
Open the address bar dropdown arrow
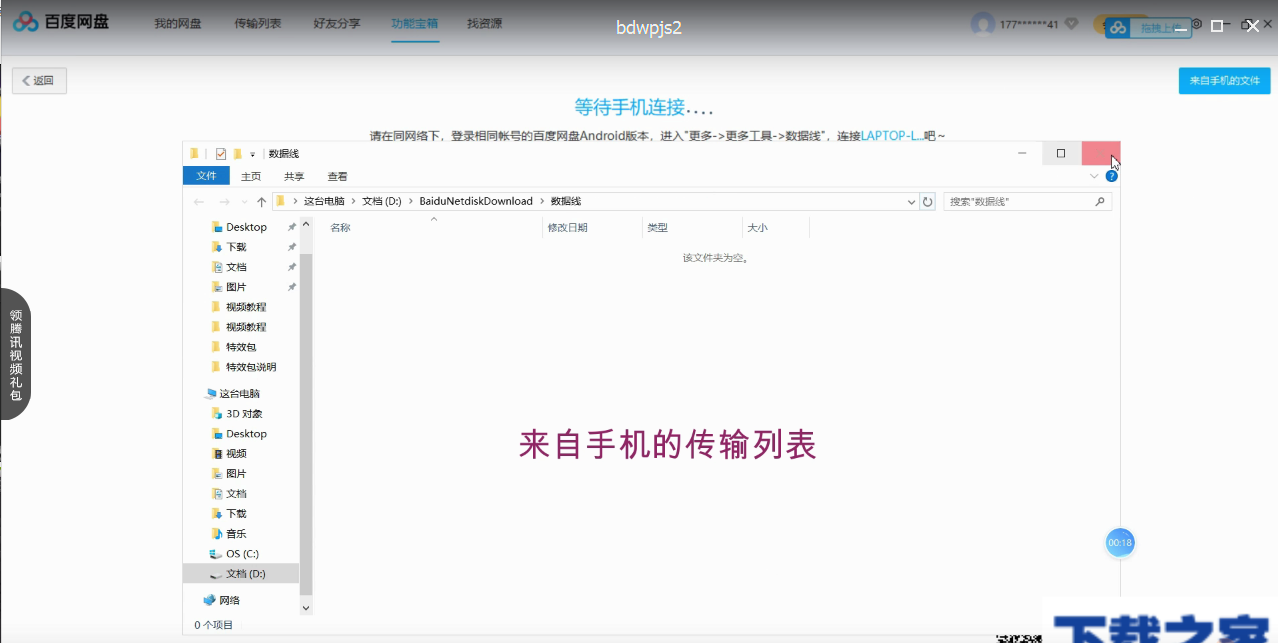click(910, 201)
